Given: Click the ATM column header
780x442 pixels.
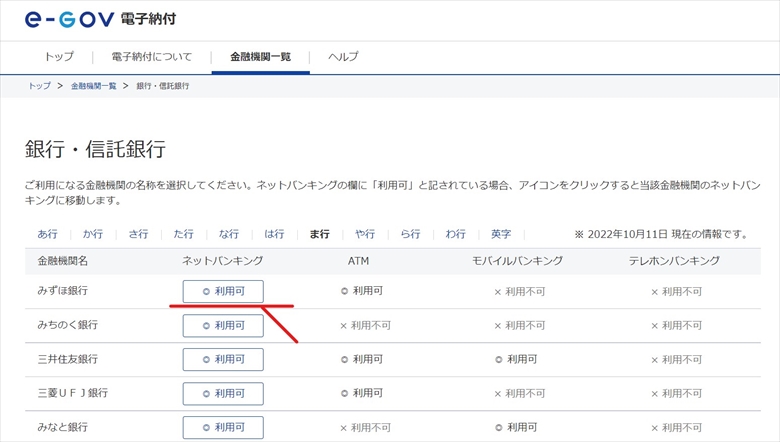Looking at the screenshot, I should [358, 261].
